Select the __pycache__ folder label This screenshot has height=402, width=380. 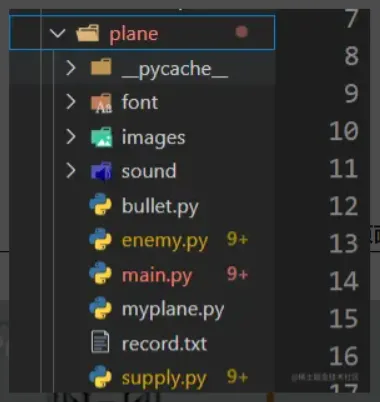[x=175, y=70]
